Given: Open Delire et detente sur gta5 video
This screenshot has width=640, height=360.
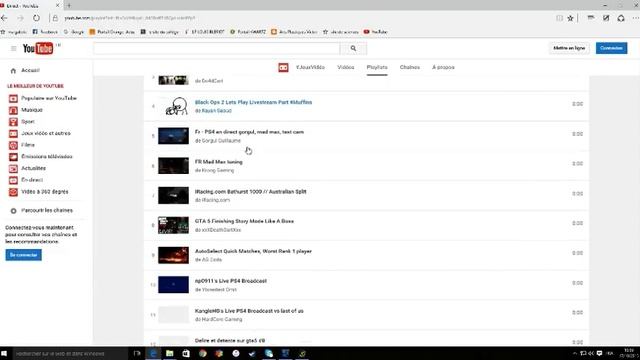Looking at the screenshot, I should (x=230, y=341).
